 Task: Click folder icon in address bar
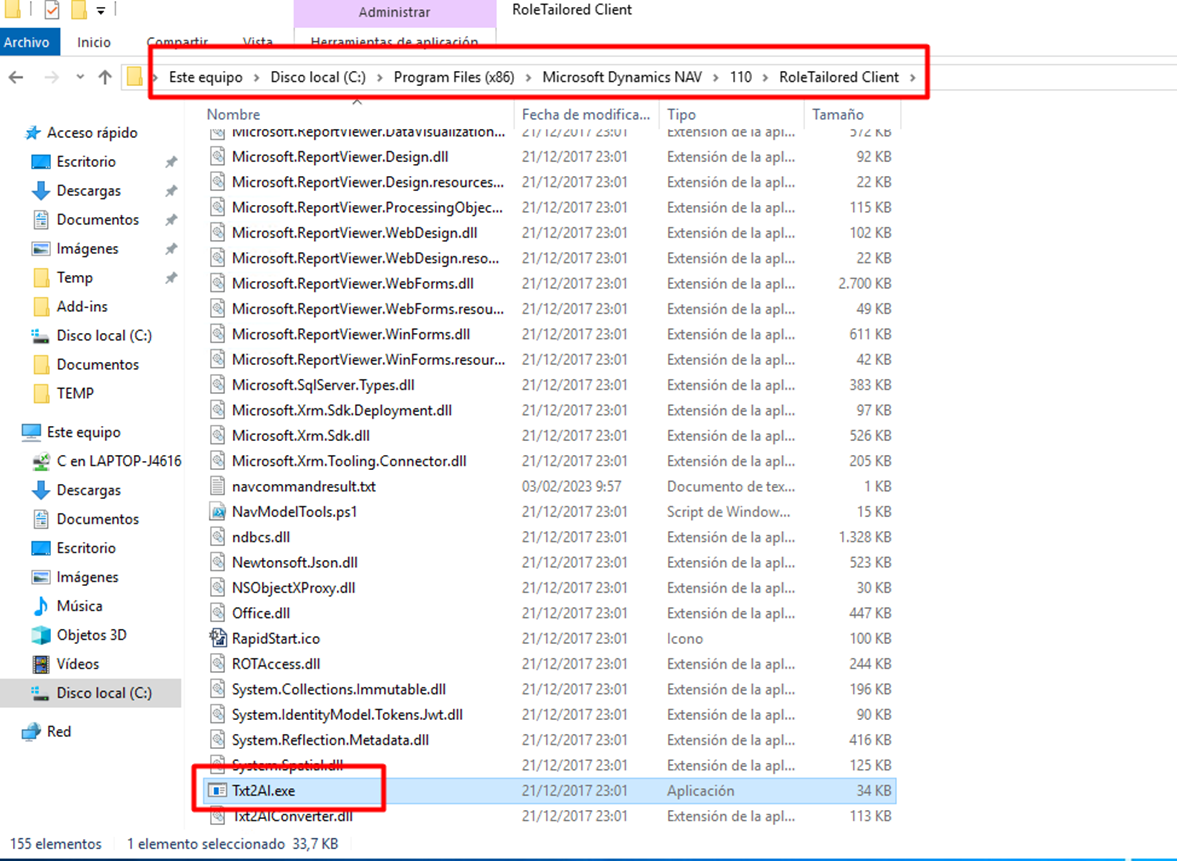point(134,77)
